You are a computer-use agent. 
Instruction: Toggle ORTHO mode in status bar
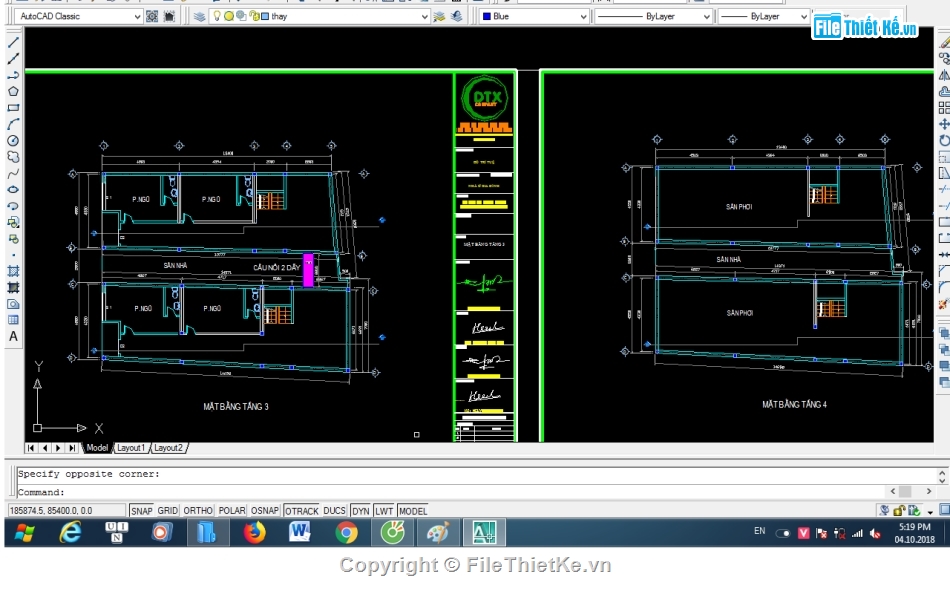tap(198, 511)
